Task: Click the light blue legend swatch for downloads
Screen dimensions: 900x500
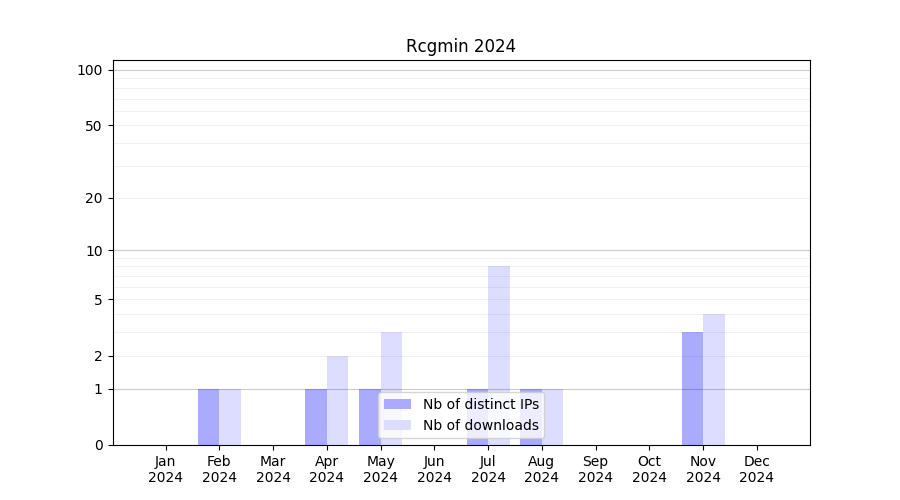Action: [x=397, y=425]
